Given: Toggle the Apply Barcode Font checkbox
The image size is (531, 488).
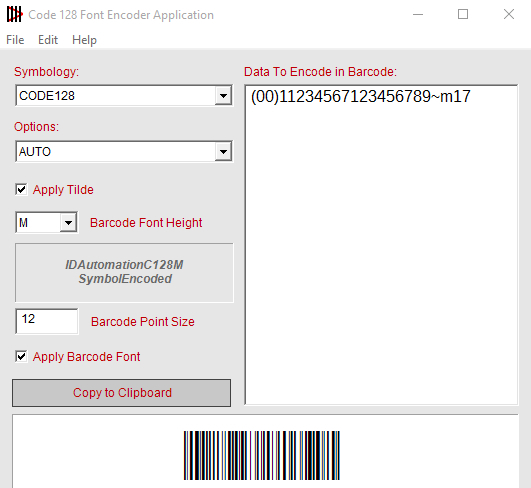Looking at the screenshot, I should pos(21,356).
